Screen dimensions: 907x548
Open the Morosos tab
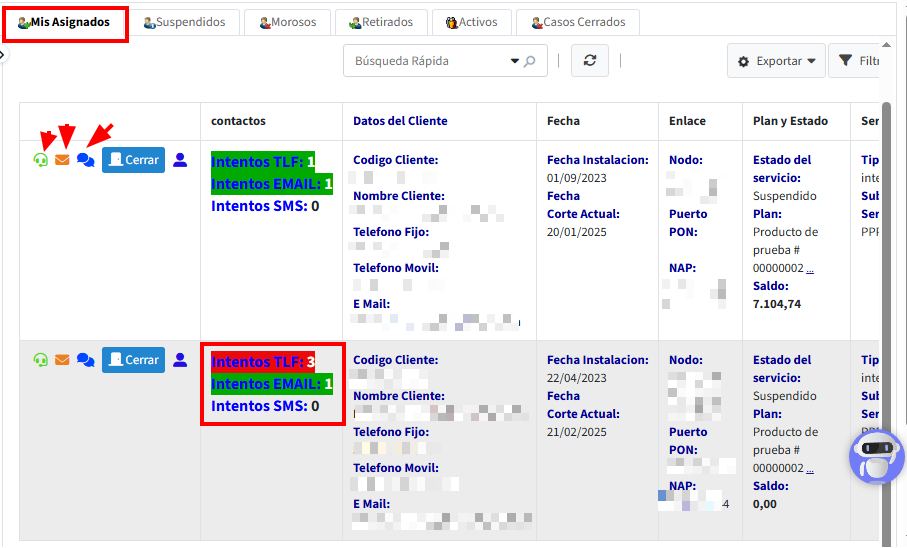tap(288, 22)
